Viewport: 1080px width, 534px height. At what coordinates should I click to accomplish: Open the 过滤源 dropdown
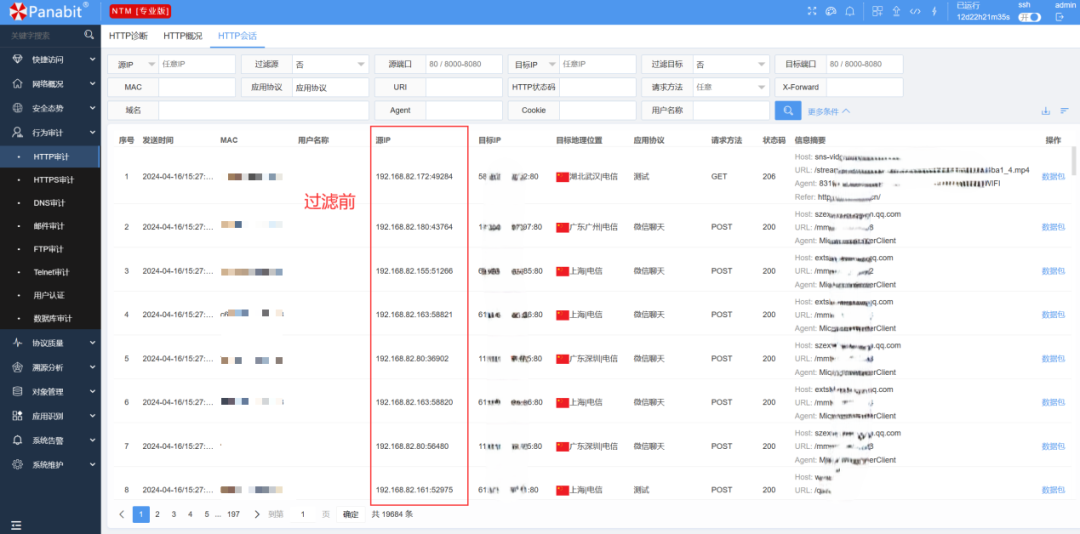[x=331, y=64]
